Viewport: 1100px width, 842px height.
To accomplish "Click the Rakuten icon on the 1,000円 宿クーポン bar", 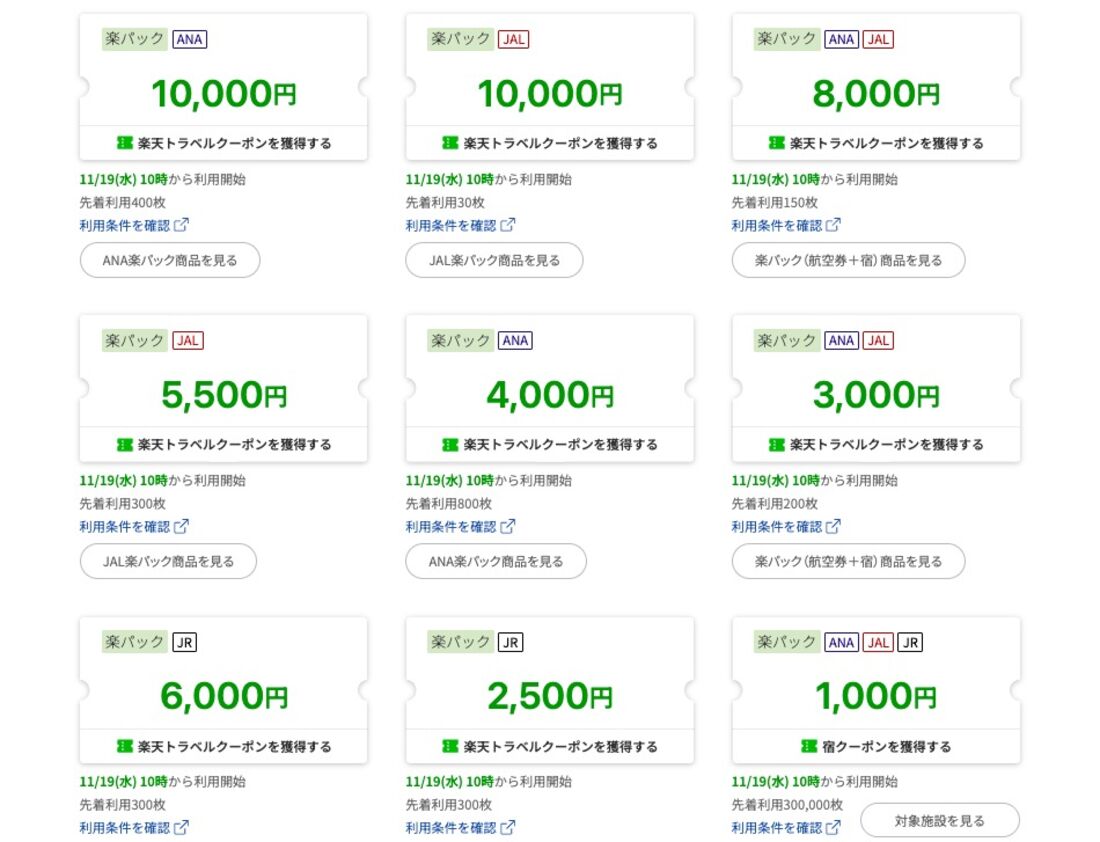I will click(806, 745).
